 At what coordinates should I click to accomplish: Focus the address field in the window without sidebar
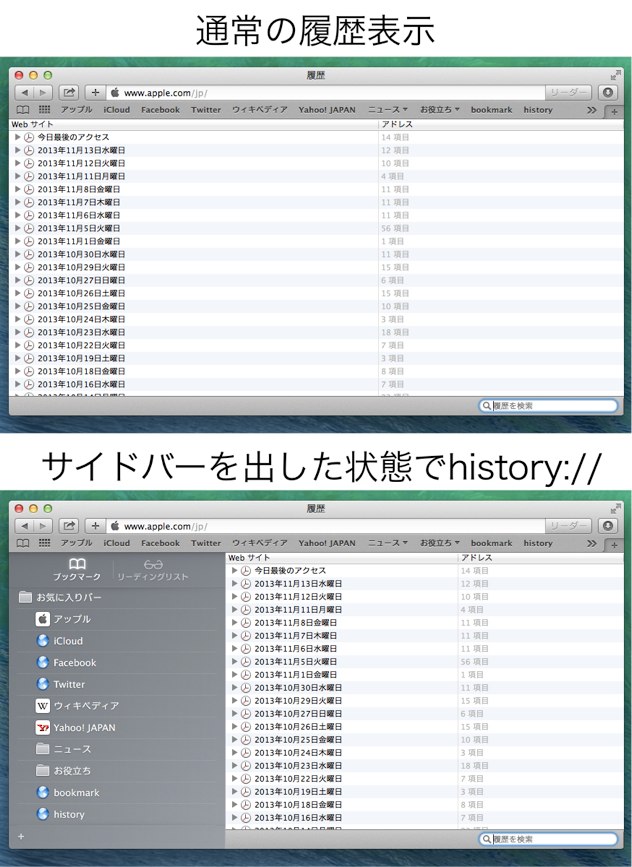(326, 92)
